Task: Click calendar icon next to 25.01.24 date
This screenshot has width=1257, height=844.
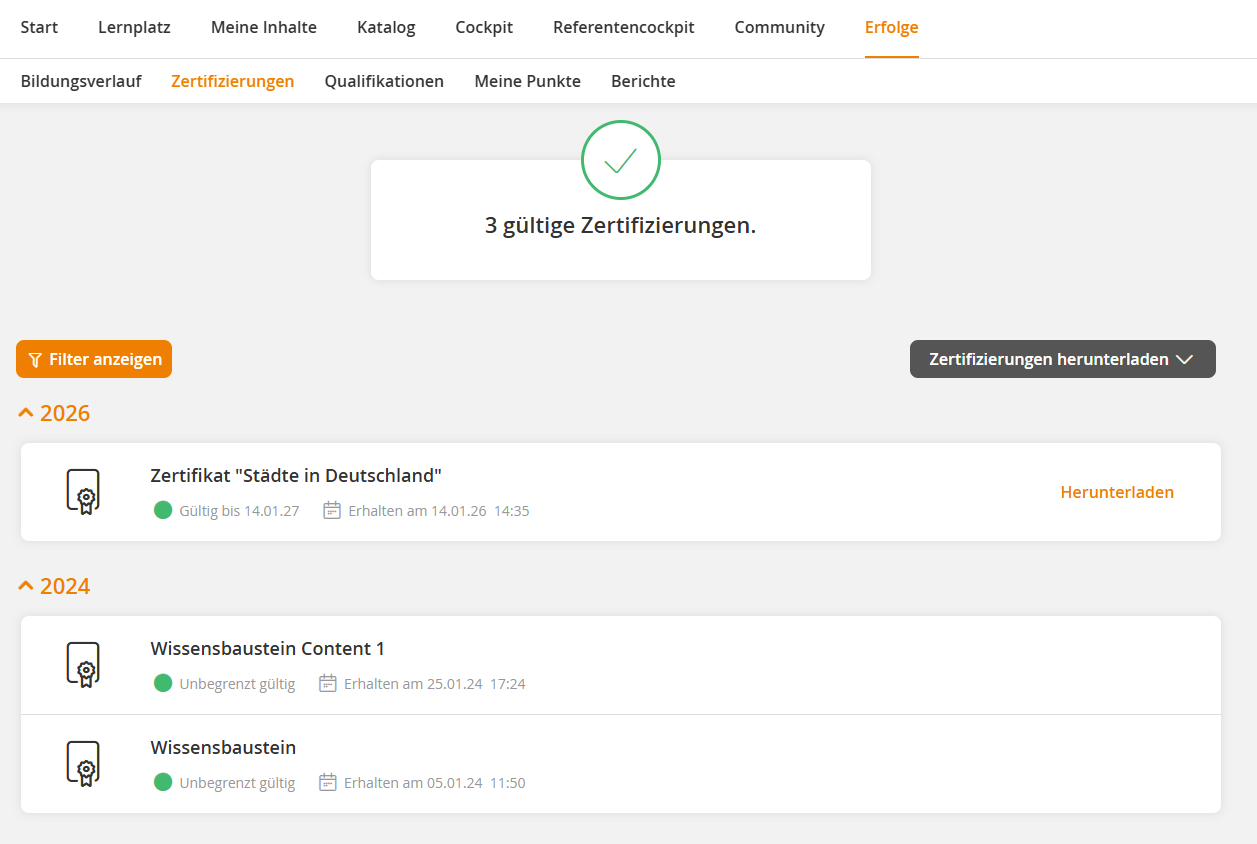Action: (x=328, y=684)
